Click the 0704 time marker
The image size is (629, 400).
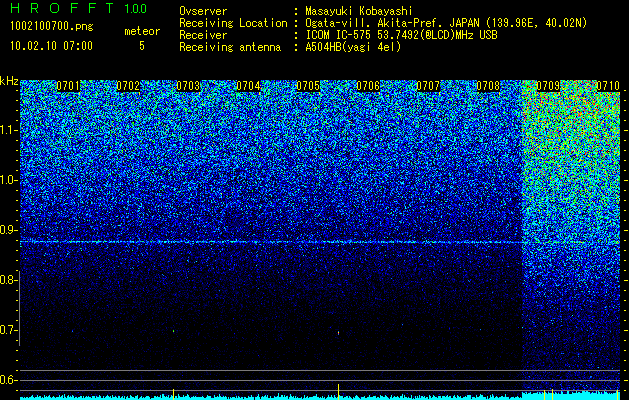[248, 86]
